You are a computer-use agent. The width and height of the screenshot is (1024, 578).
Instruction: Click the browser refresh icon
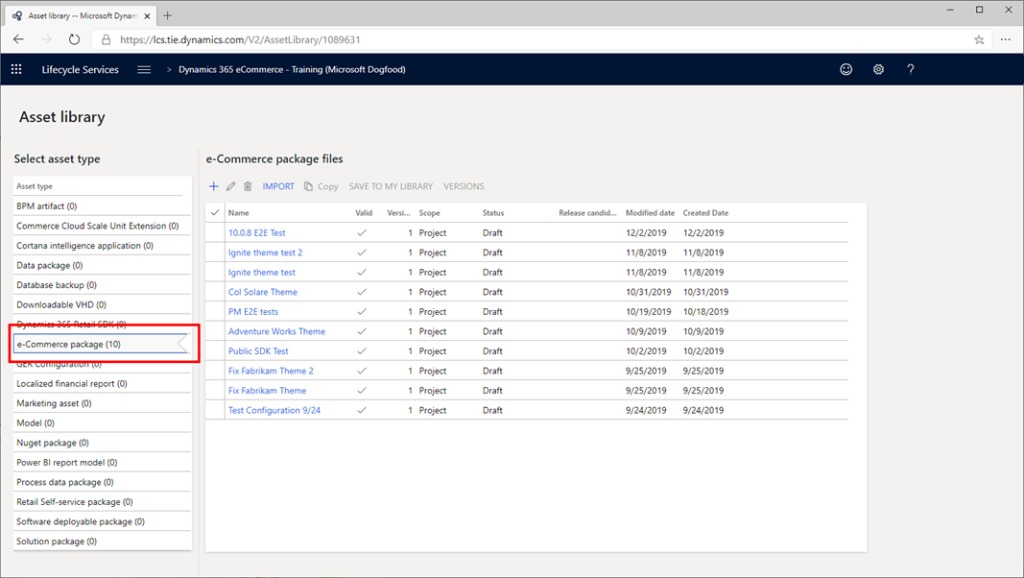[73, 38]
